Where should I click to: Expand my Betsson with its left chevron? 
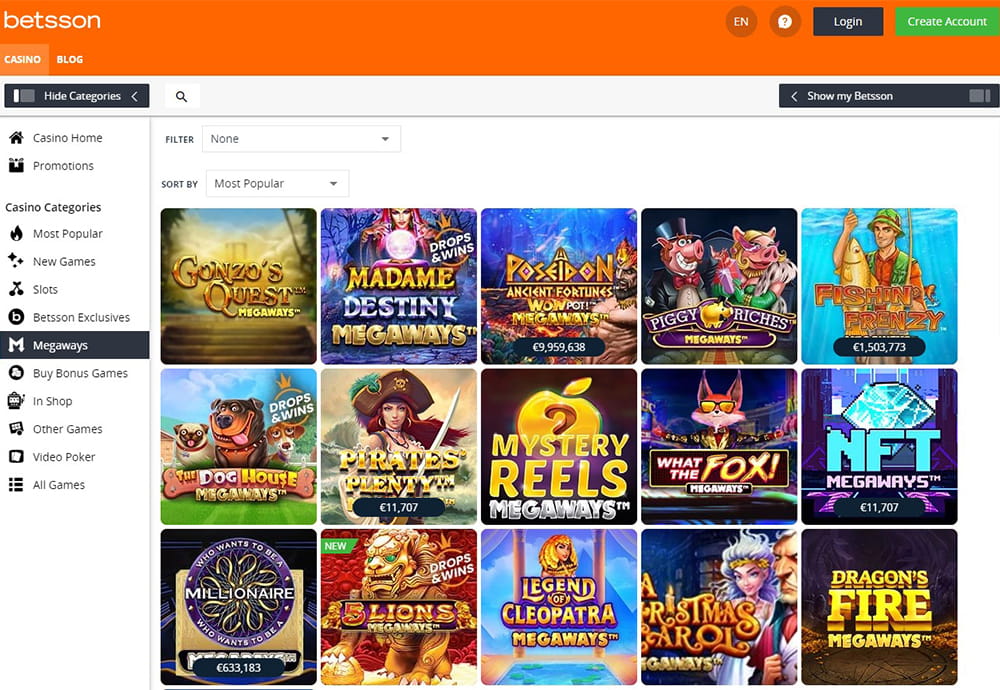point(794,96)
